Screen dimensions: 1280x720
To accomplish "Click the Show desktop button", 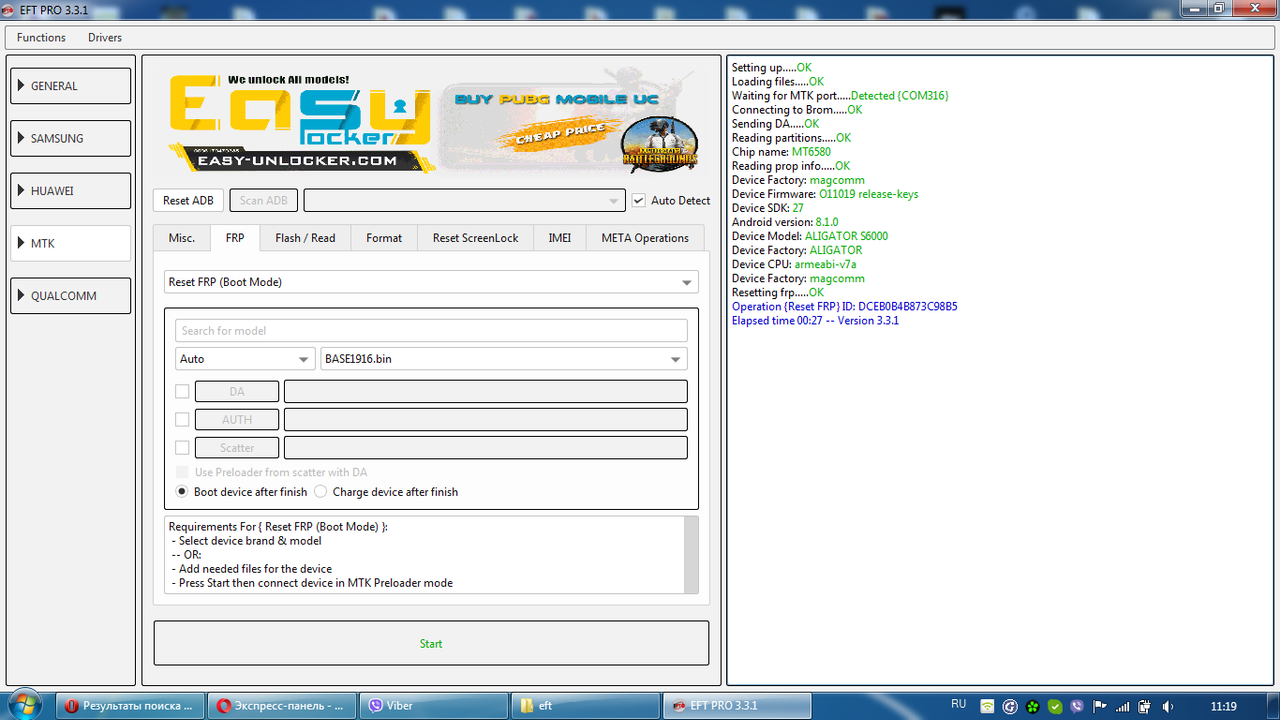I will click(1272, 705).
